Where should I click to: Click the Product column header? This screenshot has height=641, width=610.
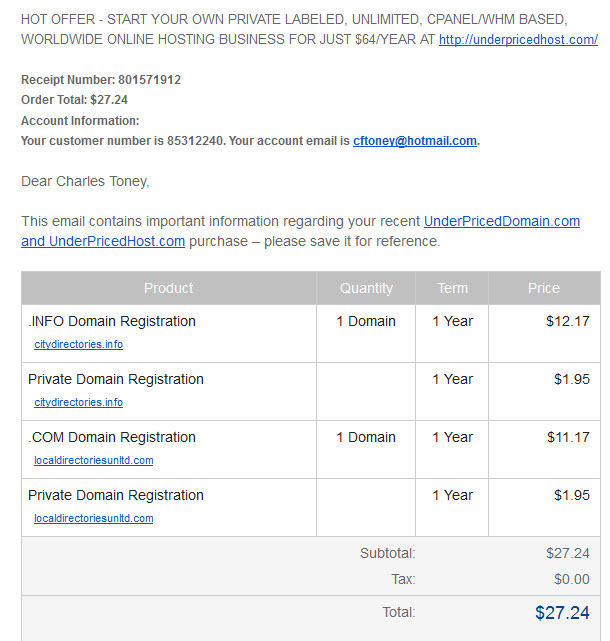168,288
